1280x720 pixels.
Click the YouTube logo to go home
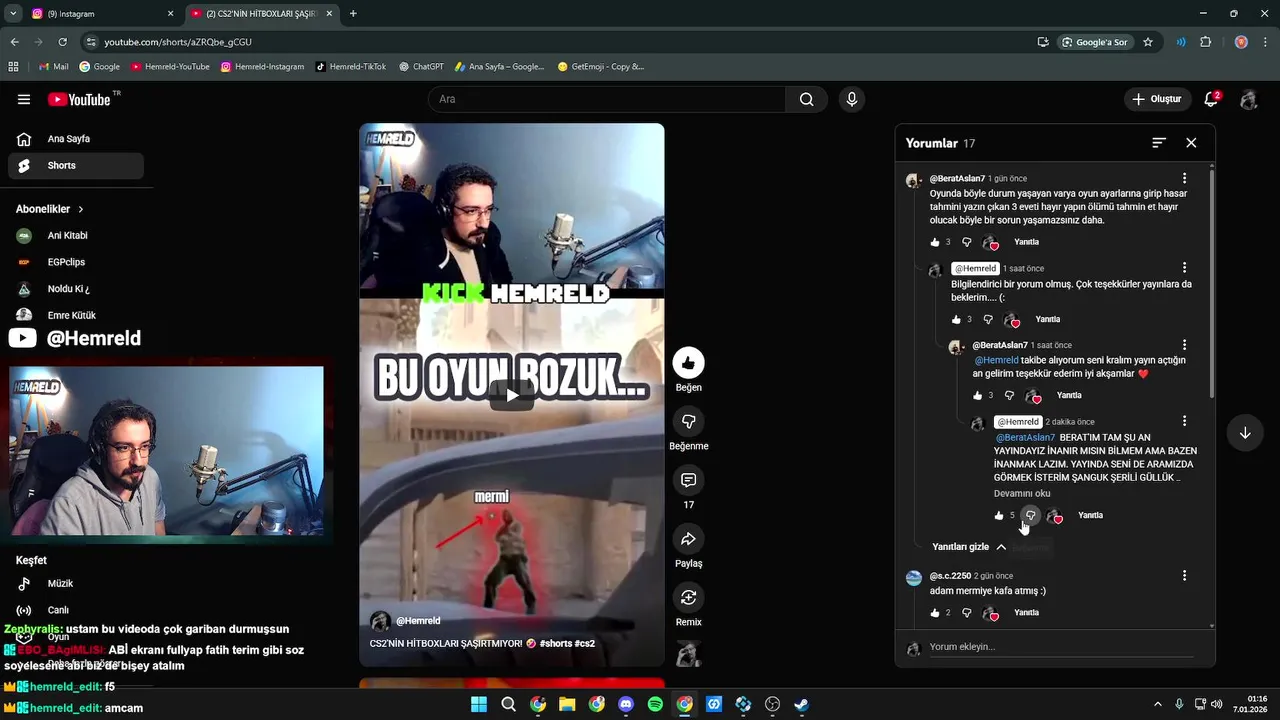click(x=79, y=99)
